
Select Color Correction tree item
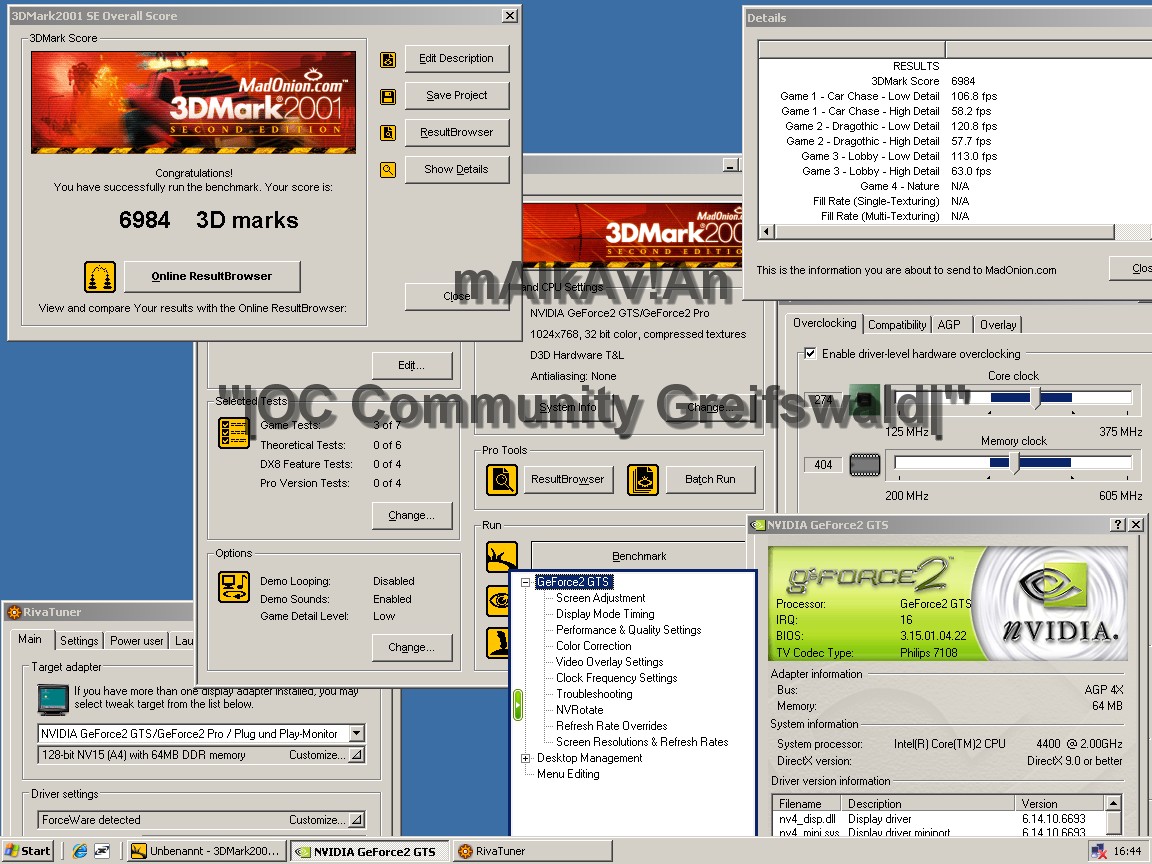[594, 647]
